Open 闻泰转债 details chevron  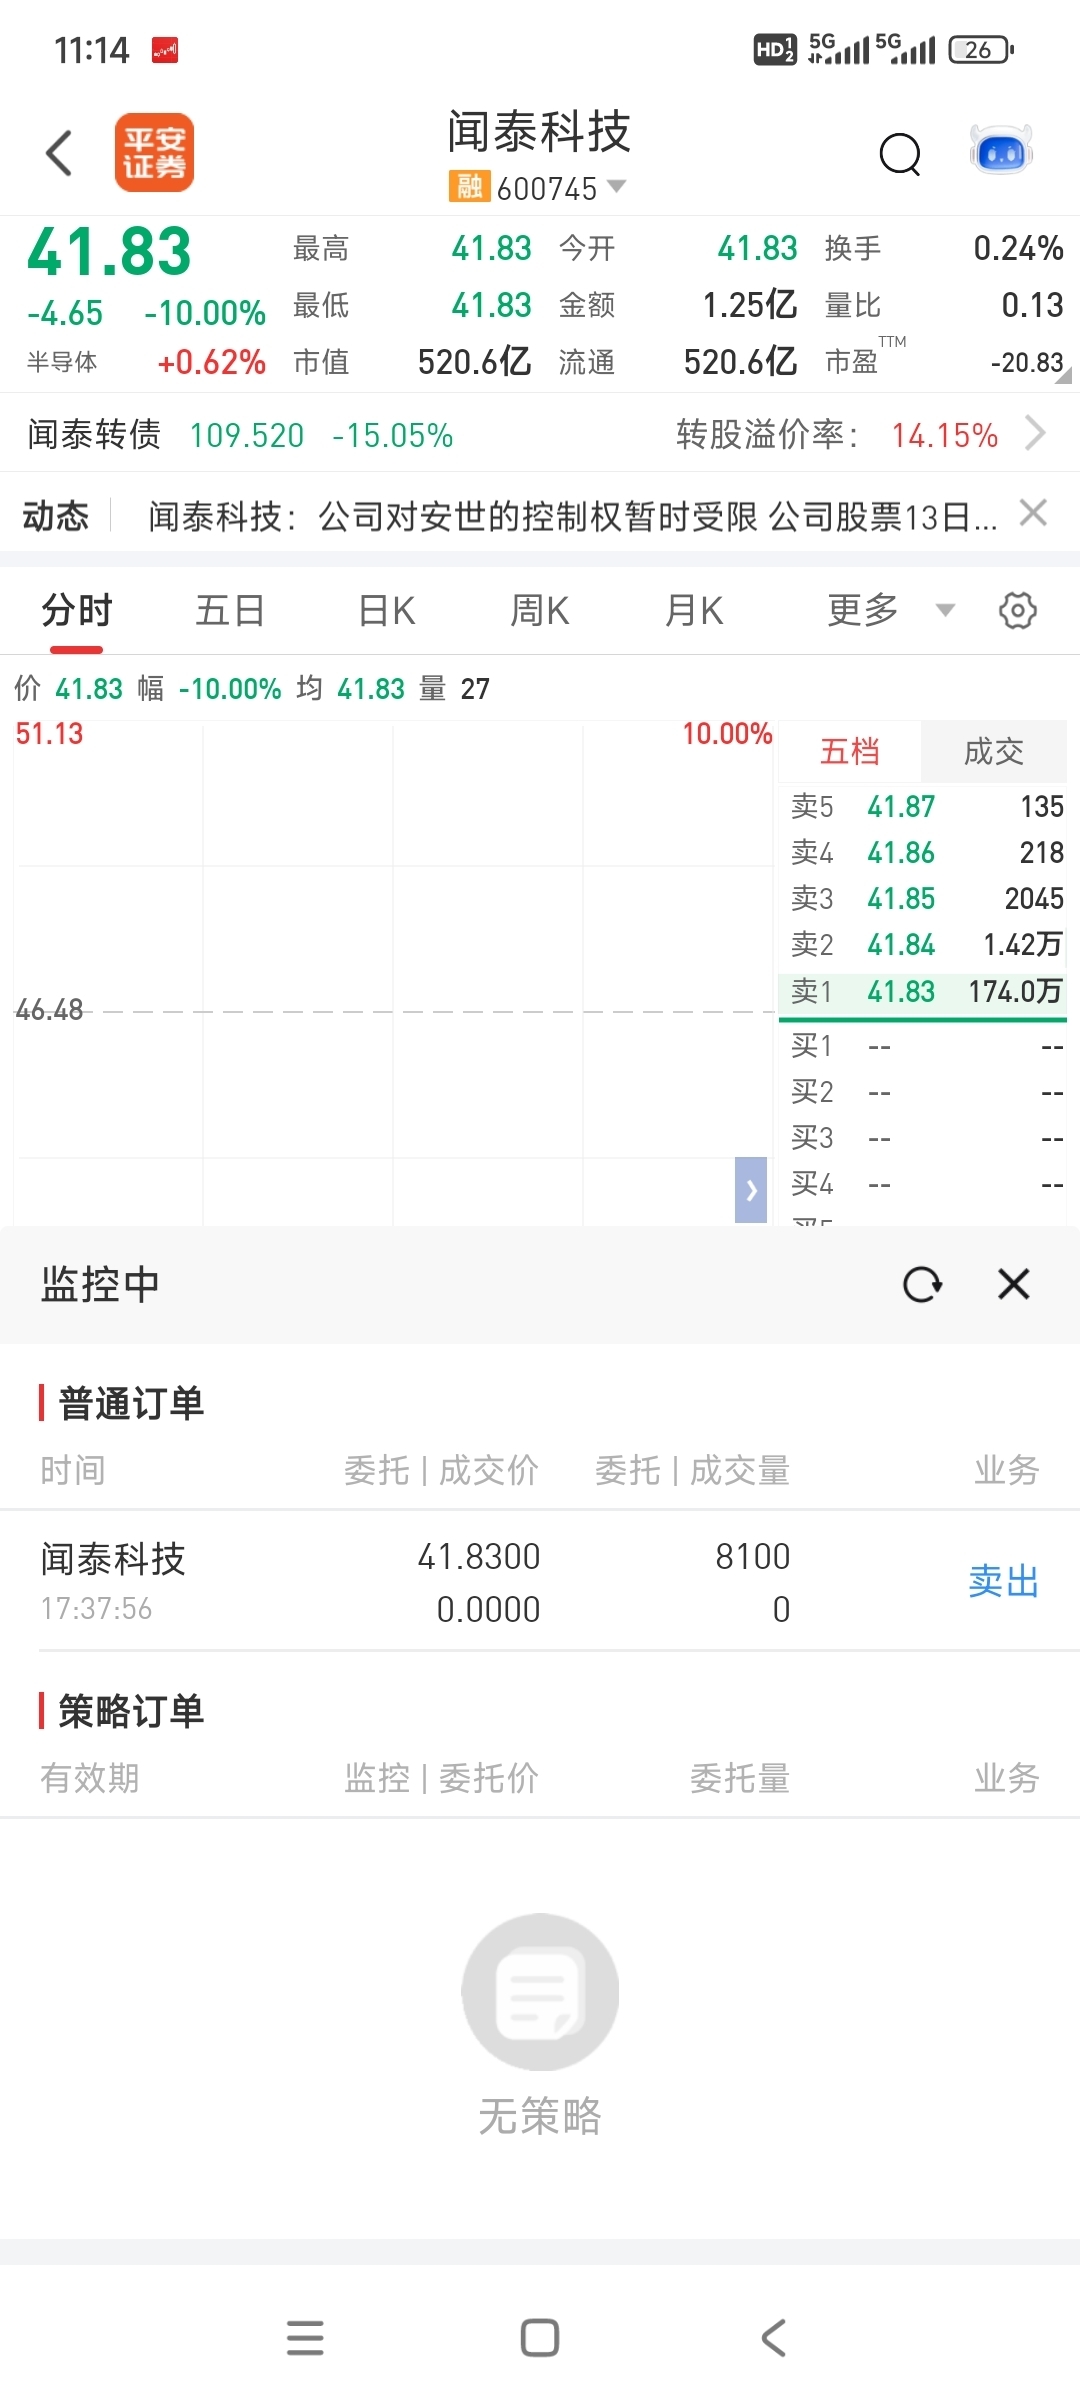[1036, 434]
